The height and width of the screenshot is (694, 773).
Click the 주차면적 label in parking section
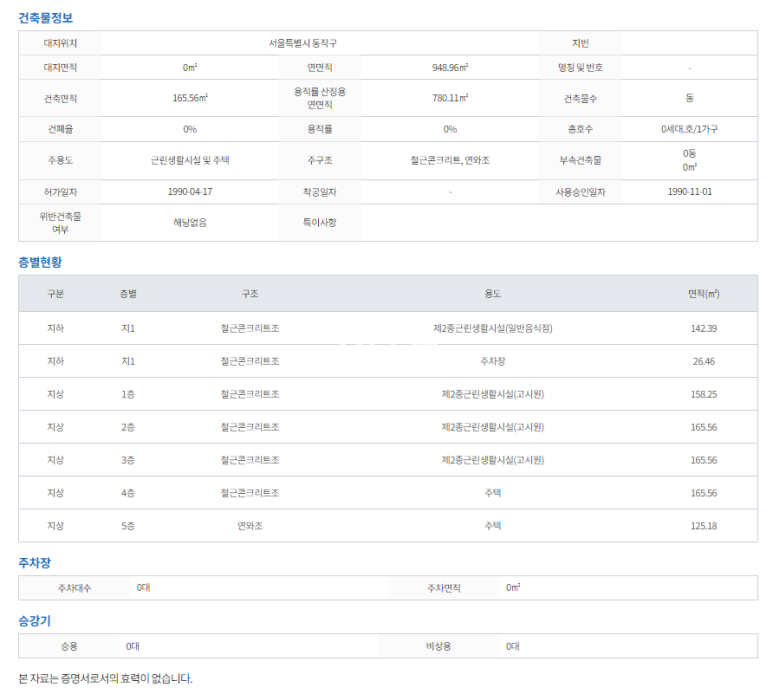(444, 588)
